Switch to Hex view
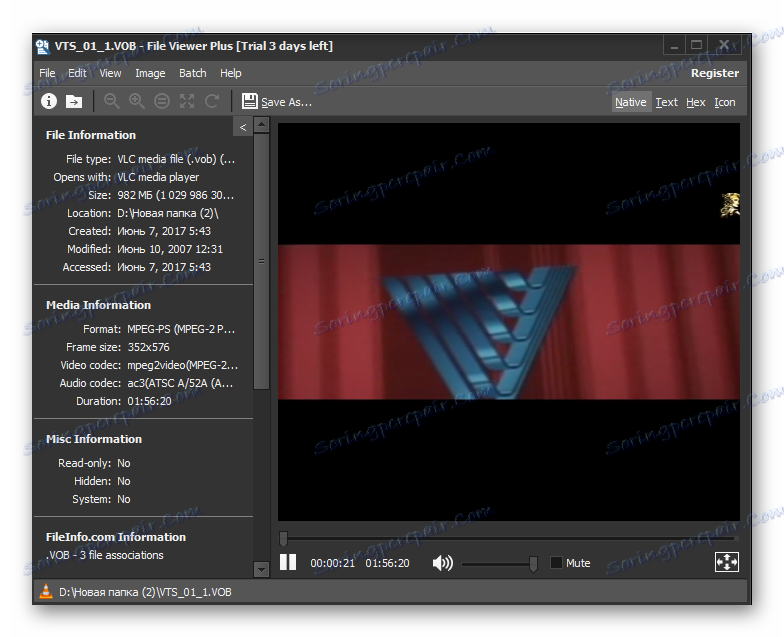Viewport: 784px width, 637px height. (696, 102)
